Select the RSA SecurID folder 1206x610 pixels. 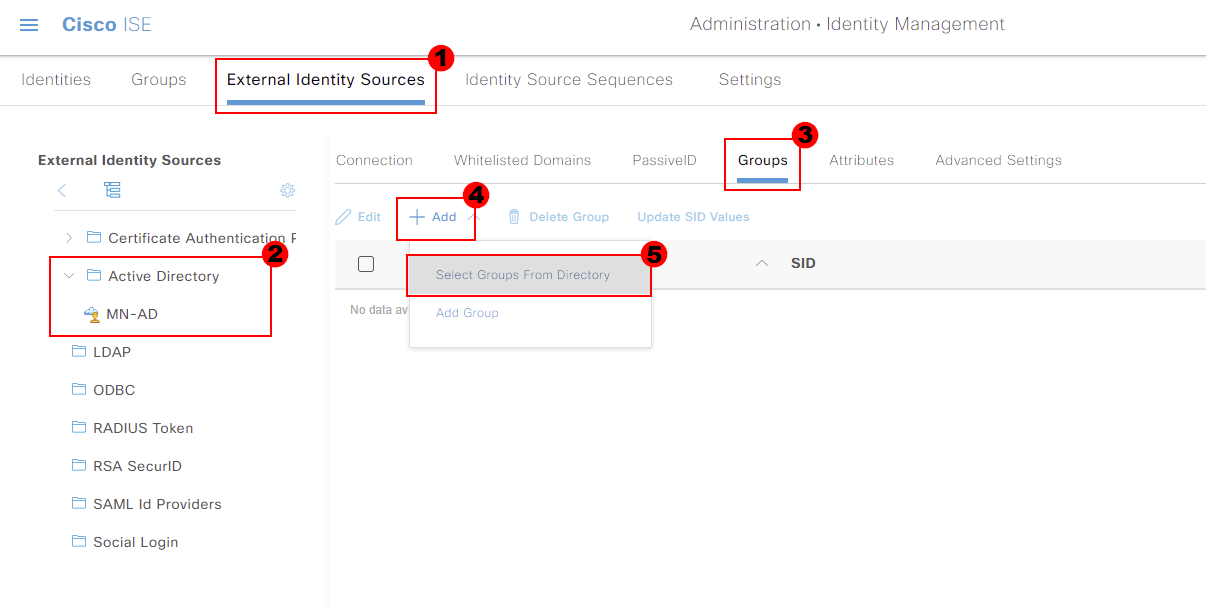tap(137, 466)
